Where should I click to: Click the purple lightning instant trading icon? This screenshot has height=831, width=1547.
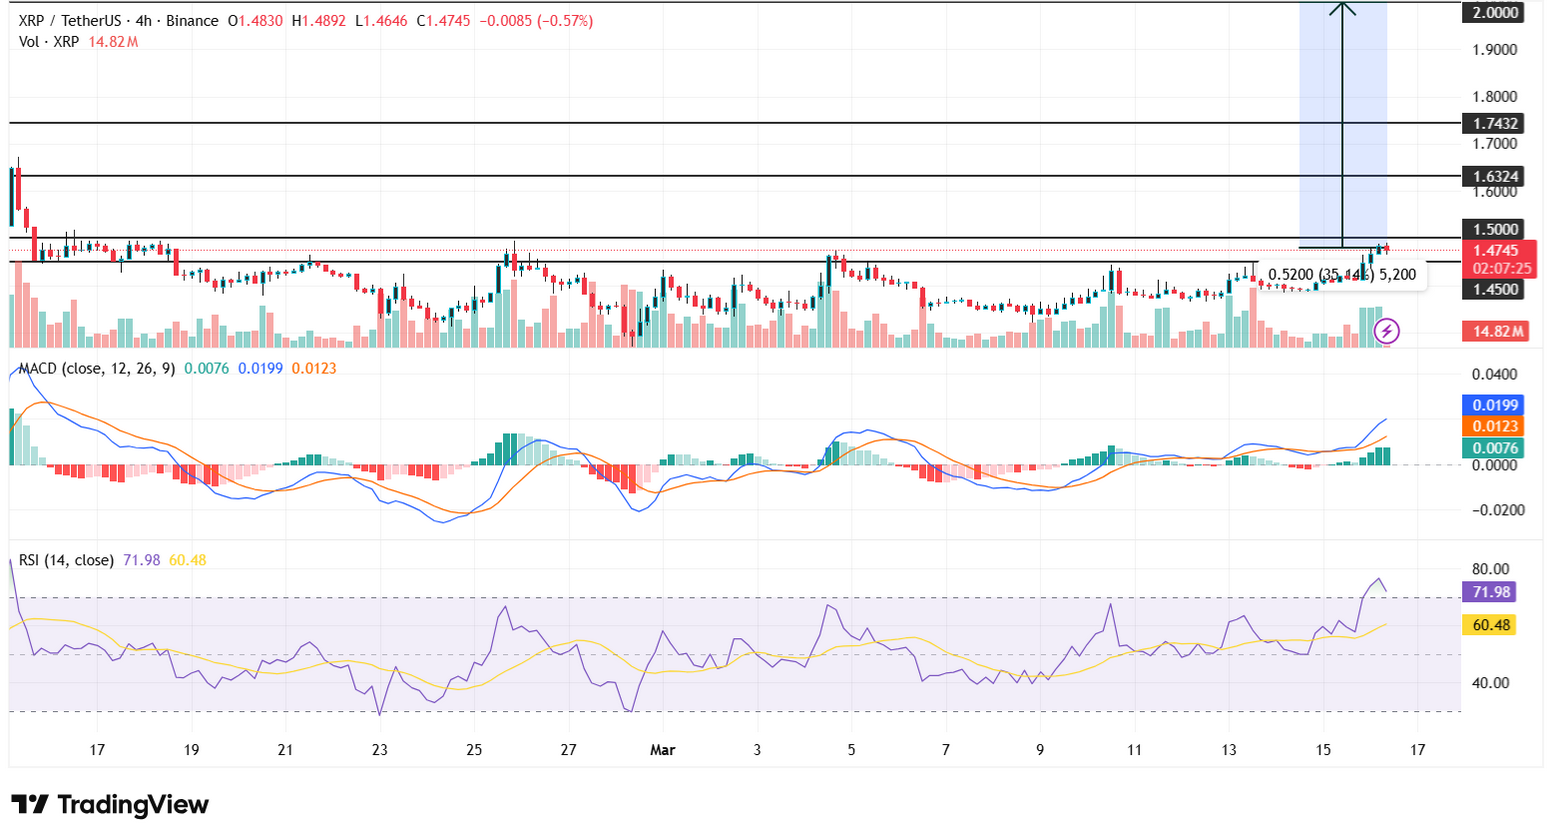1389,332
